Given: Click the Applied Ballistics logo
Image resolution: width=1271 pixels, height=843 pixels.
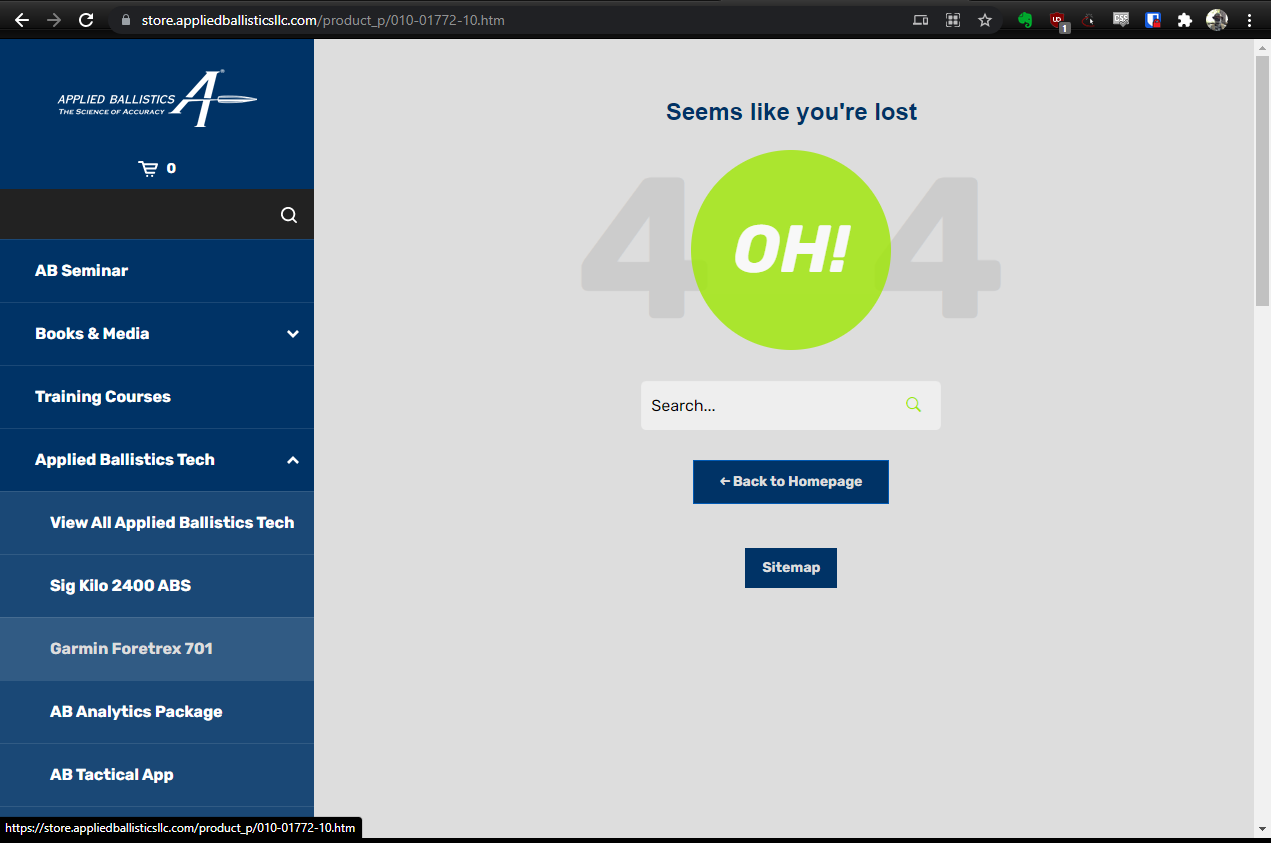Looking at the screenshot, I should 157,99.
